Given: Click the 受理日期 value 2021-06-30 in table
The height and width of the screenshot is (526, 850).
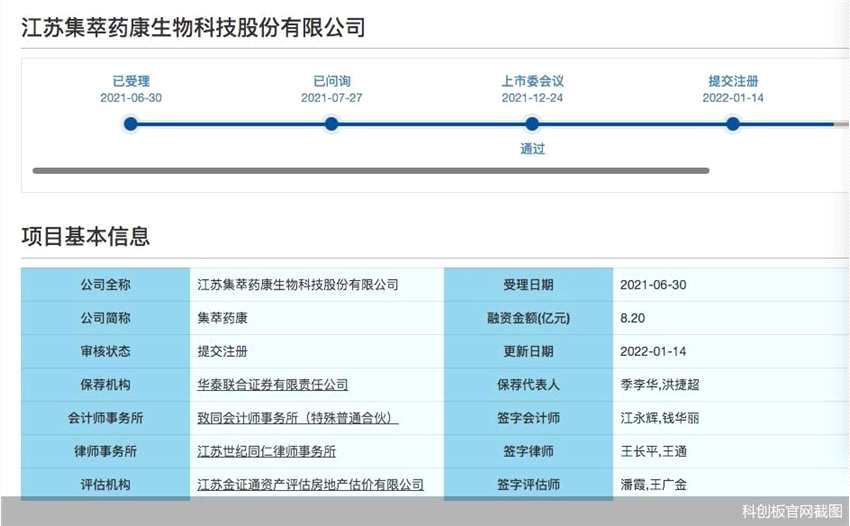Looking at the screenshot, I should click(x=653, y=285).
